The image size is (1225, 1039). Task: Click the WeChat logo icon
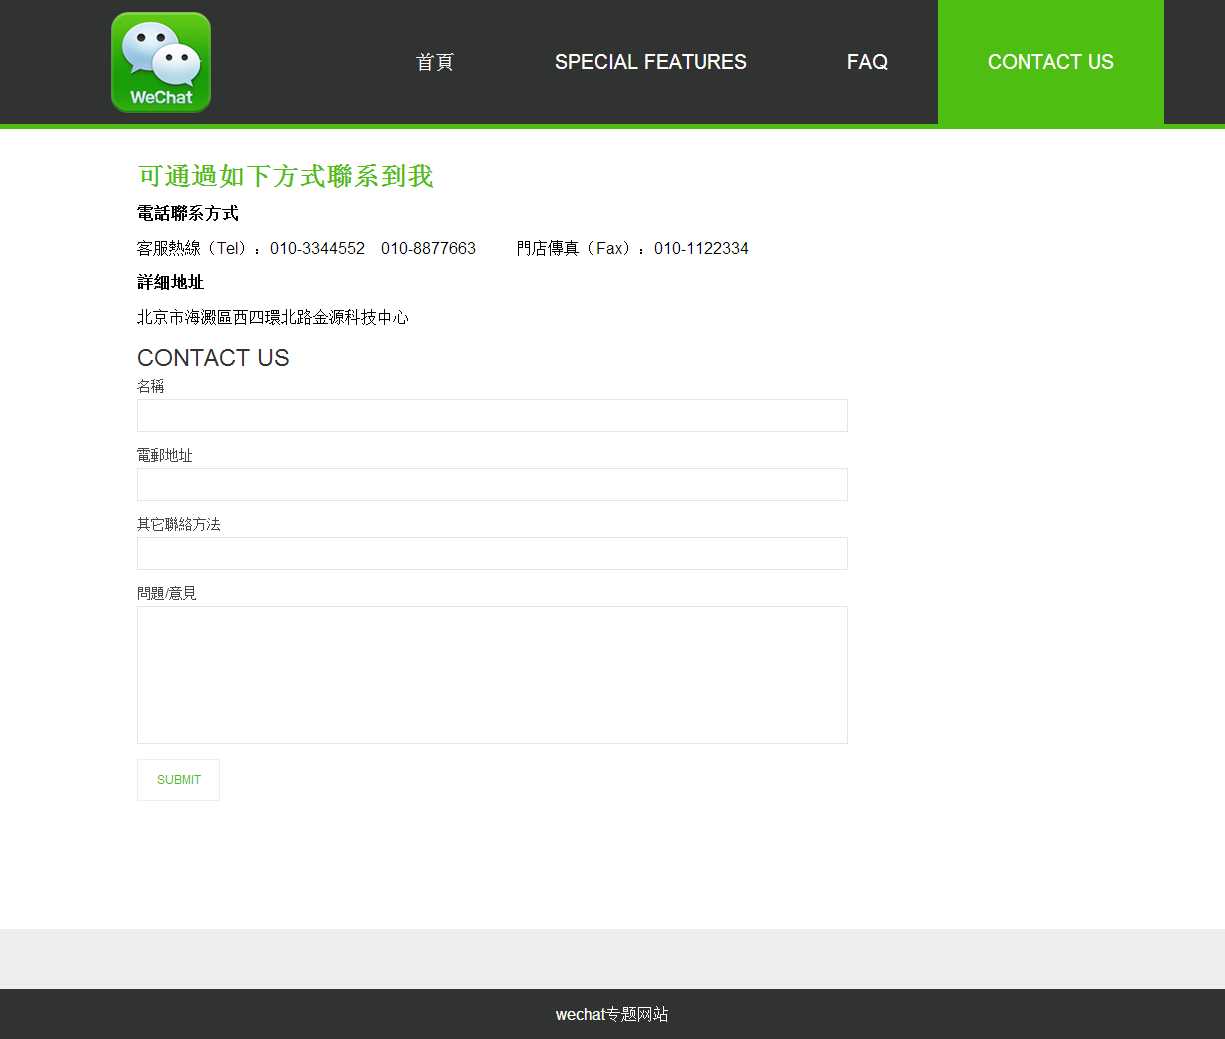161,62
